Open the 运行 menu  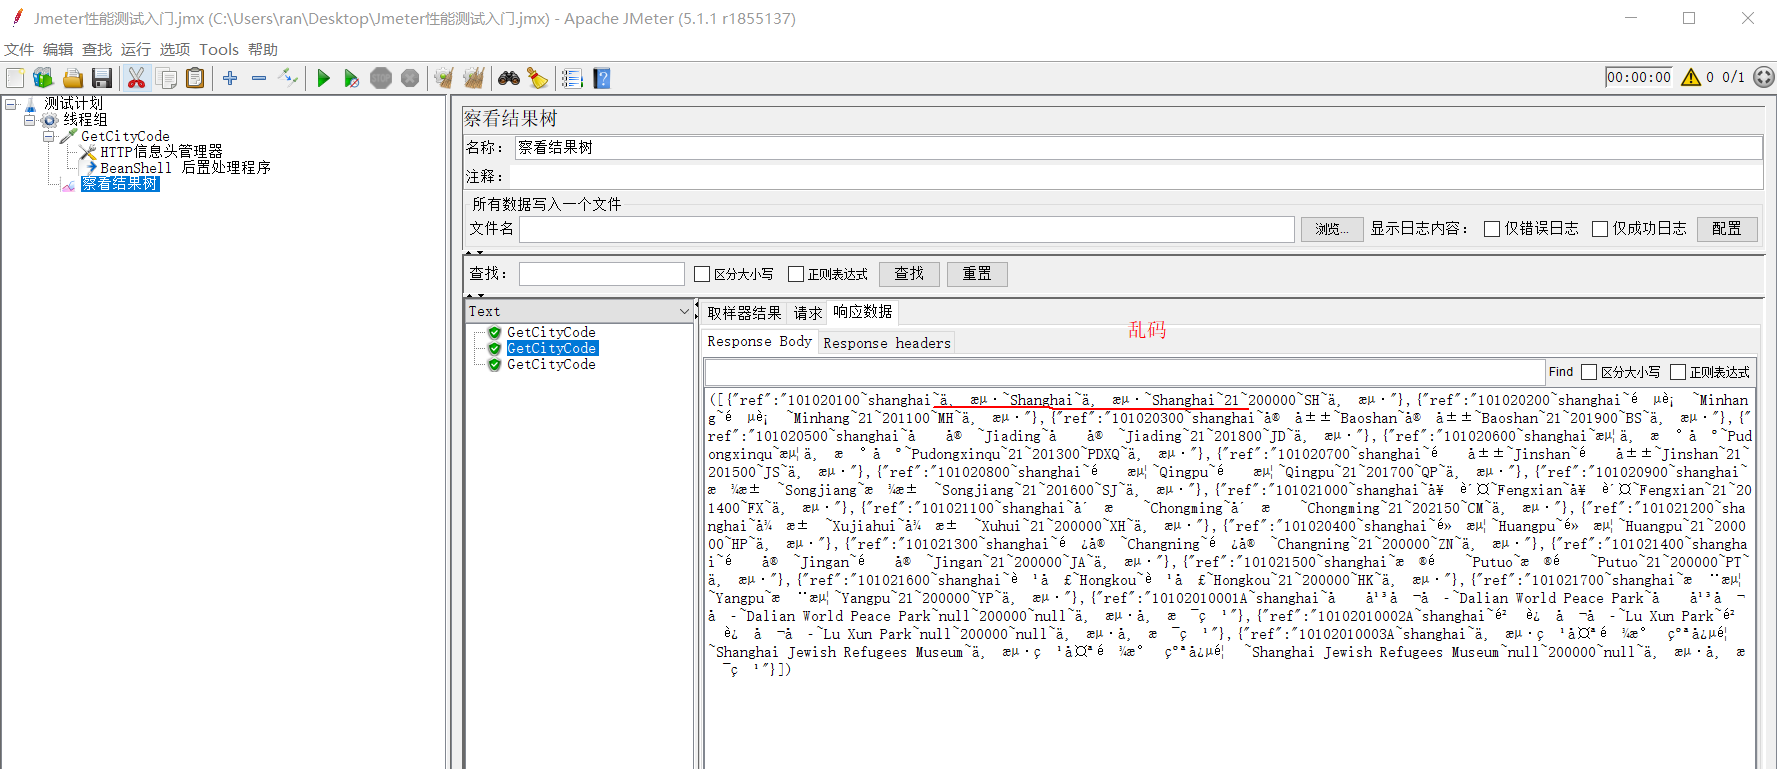136,49
